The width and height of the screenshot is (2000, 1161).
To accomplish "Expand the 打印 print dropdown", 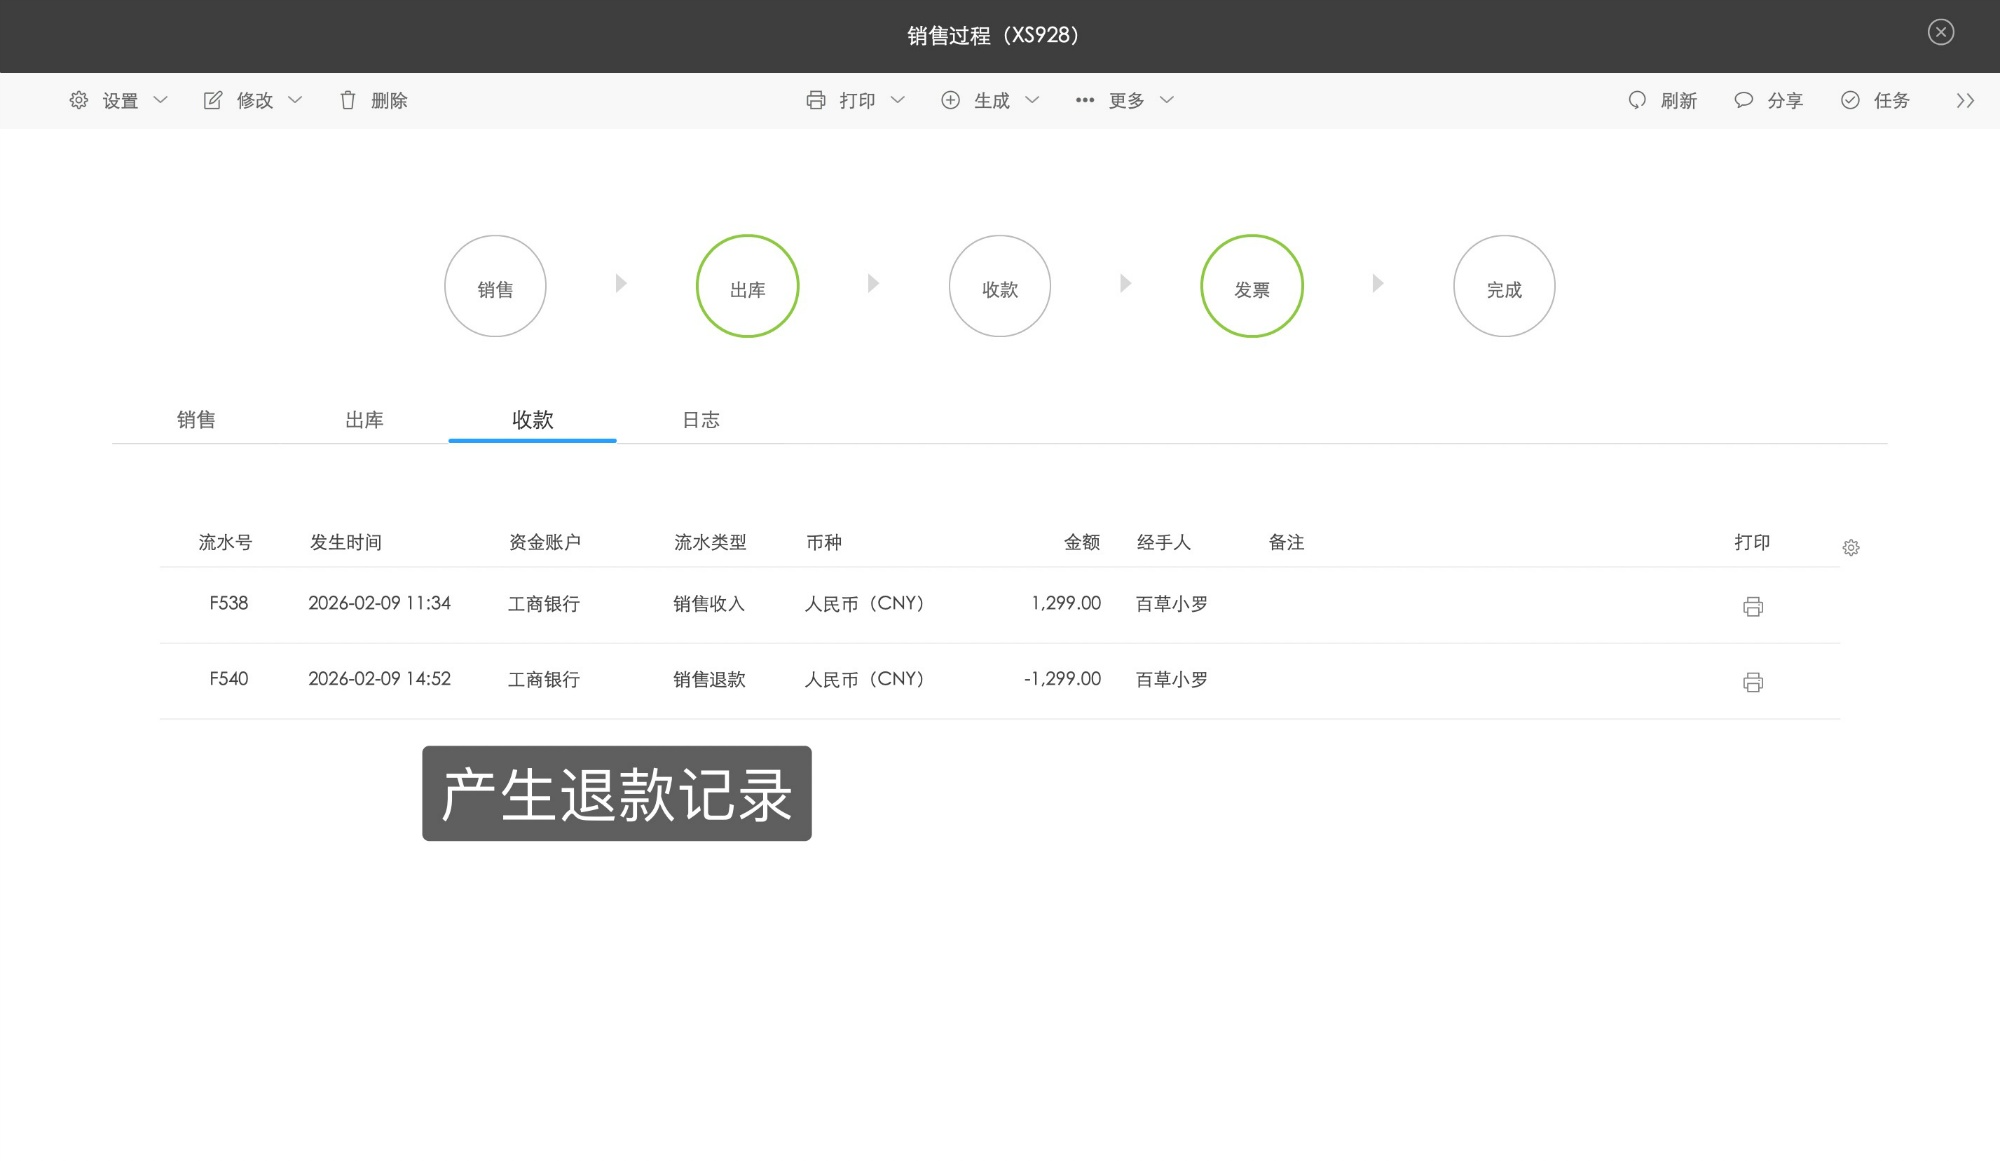I will pos(898,100).
